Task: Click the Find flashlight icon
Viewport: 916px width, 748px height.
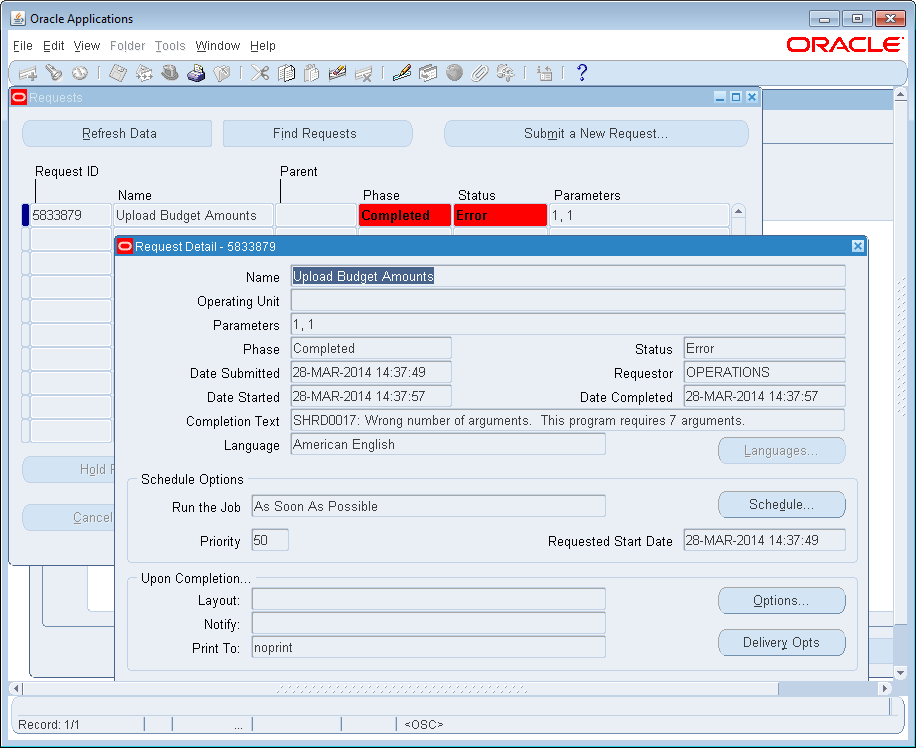Action: pyautogui.click(x=53, y=73)
